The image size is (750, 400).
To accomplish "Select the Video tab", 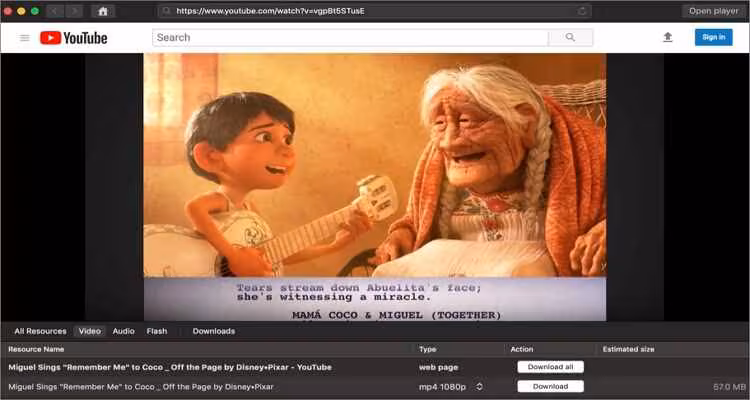I will (x=89, y=331).
